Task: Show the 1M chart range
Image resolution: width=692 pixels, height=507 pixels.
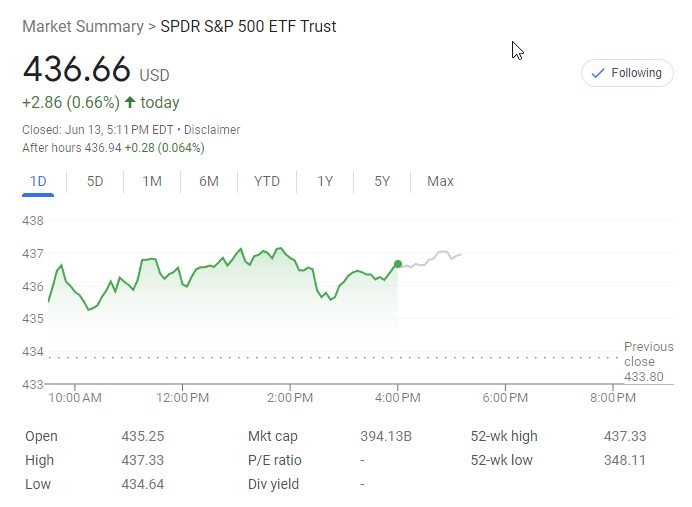Action: (152, 181)
